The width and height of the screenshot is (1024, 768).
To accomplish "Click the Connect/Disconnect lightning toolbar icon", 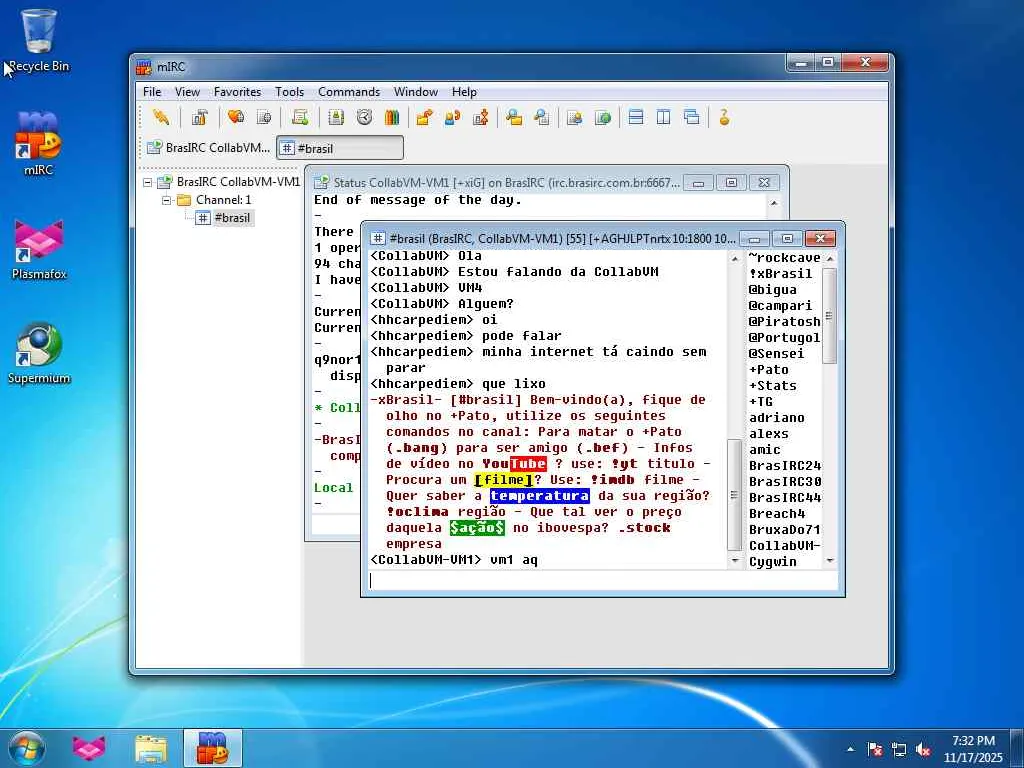I will pos(161,118).
